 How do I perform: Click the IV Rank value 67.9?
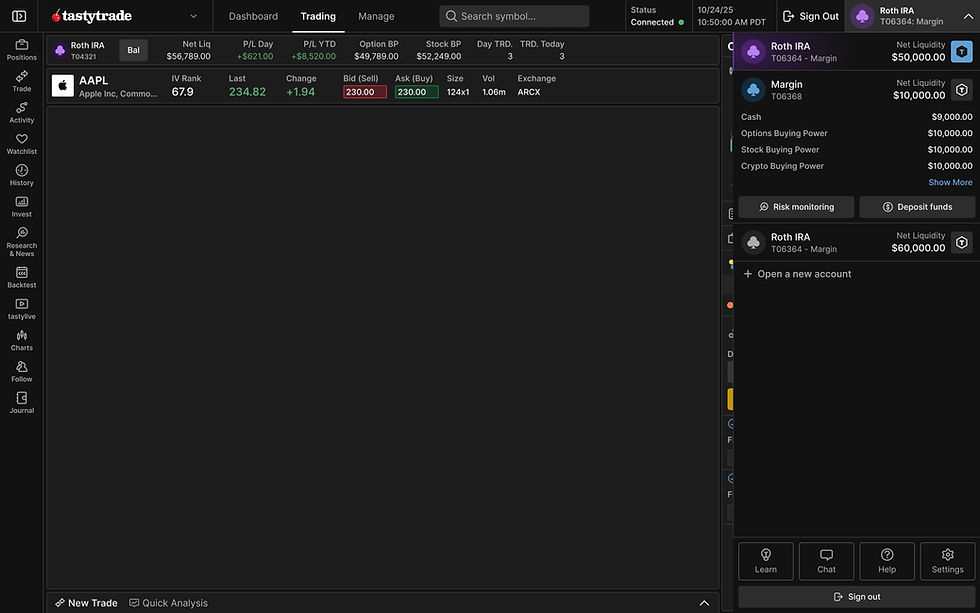182,92
